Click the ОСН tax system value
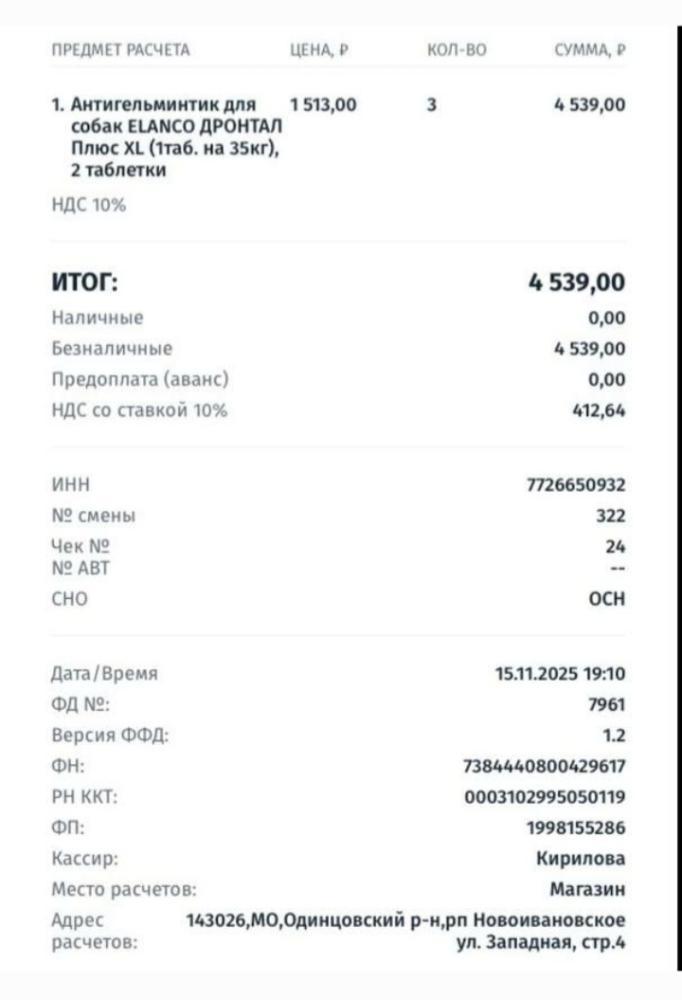Image resolution: width=682 pixels, height=1000 pixels. pyautogui.click(x=606, y=599)
